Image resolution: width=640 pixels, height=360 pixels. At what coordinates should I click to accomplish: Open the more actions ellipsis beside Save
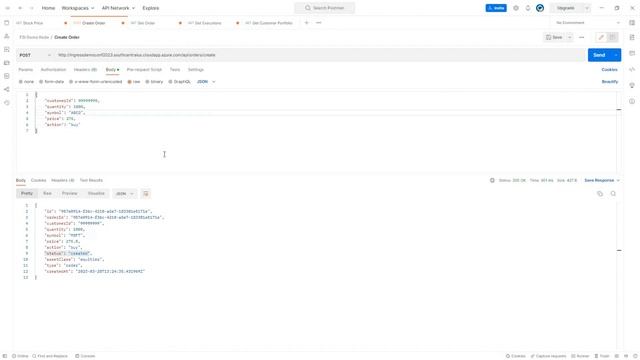(x=582, y=37)
